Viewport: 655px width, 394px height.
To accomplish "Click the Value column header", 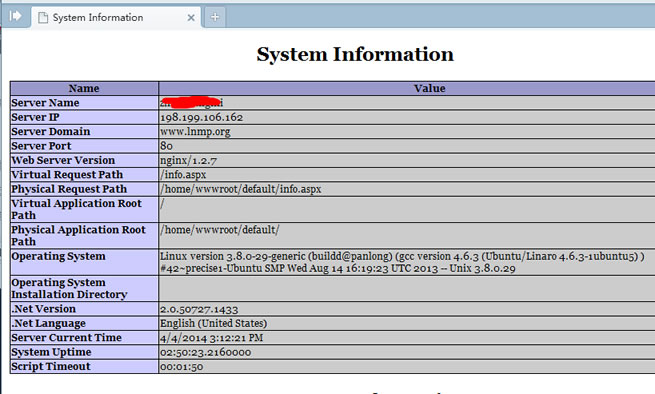I will [x=429, y=88].
